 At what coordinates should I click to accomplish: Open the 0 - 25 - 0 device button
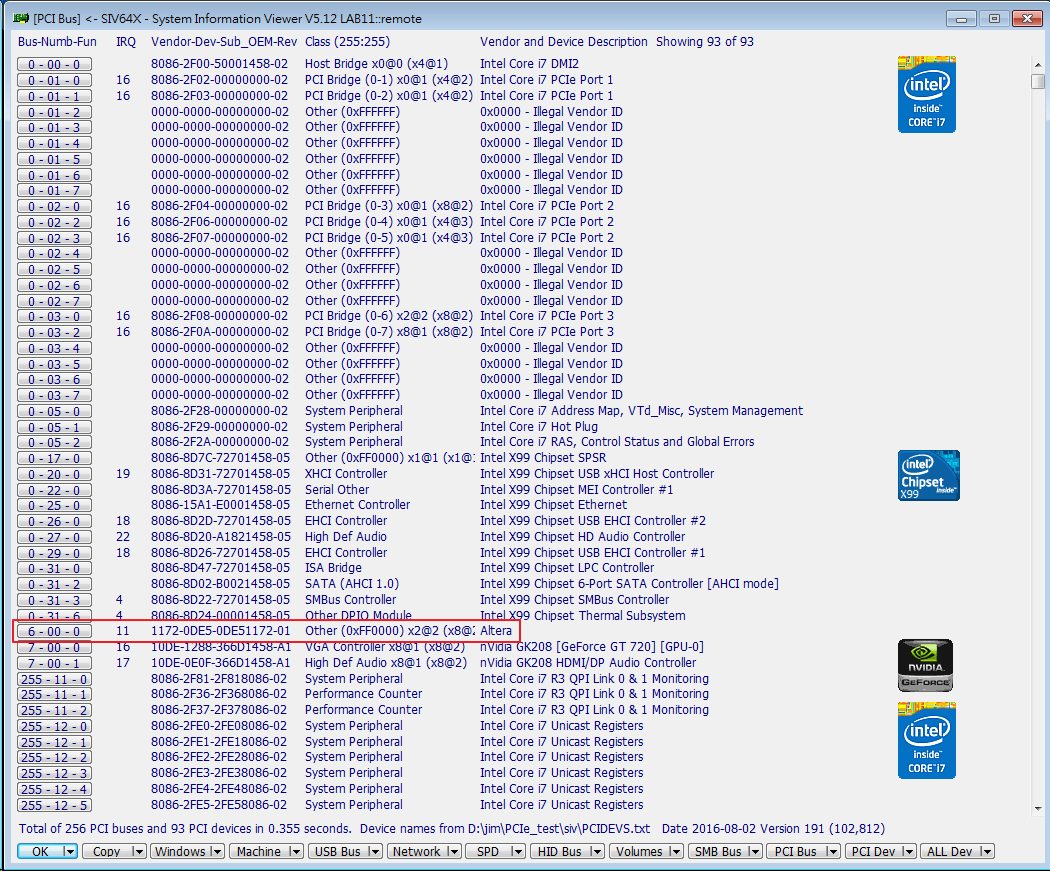pos(54,506)
